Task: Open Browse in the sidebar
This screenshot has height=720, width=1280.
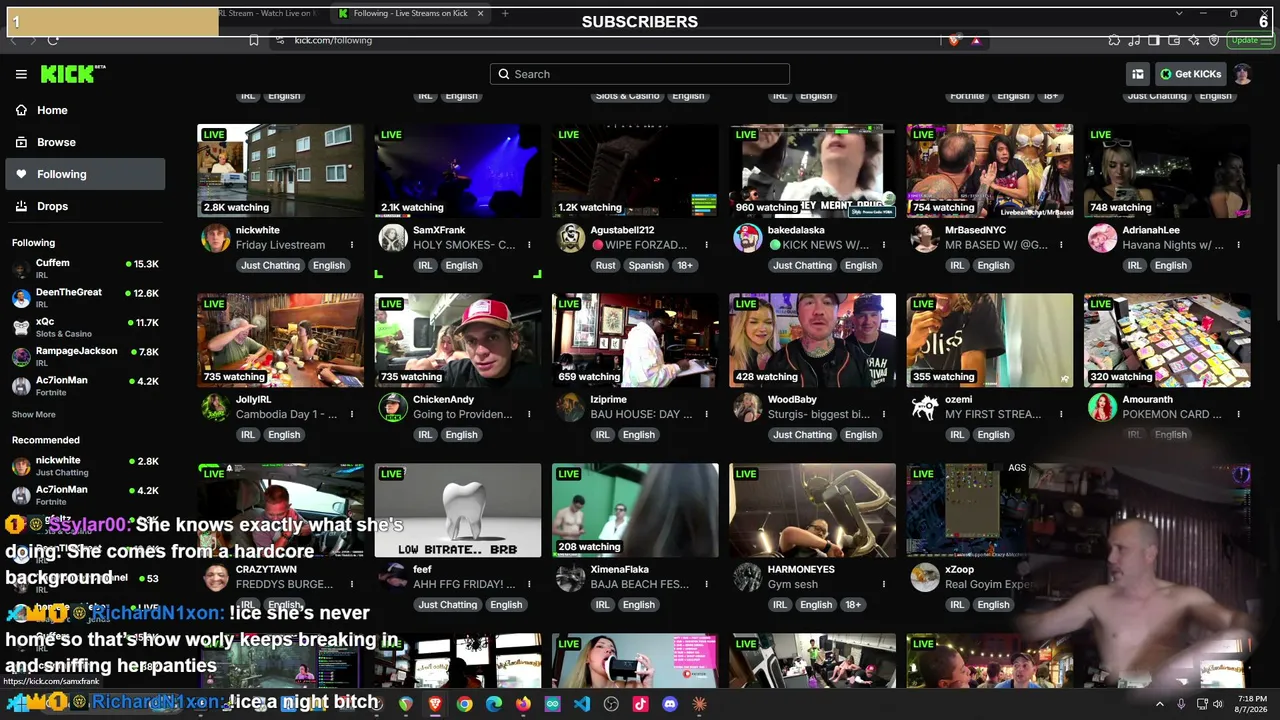Action: [x=85, y=142]
